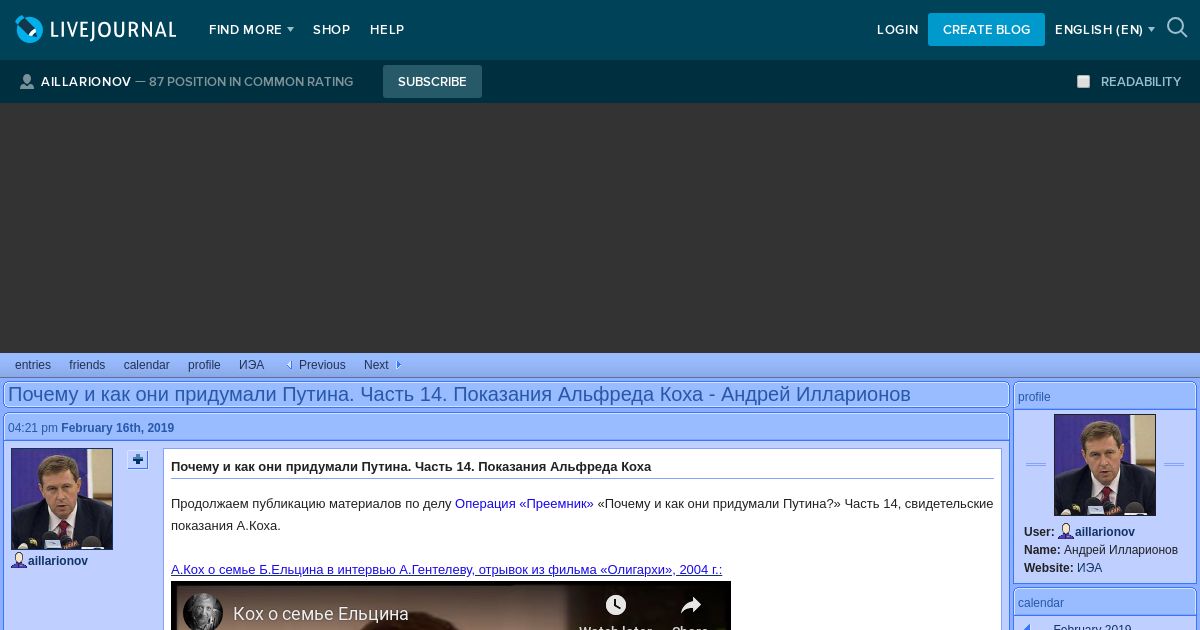The height and width of the screenshot is (630, 1200).
Task: Open the calendar tab in journal navigation
Action: click(x=146, y=365)
